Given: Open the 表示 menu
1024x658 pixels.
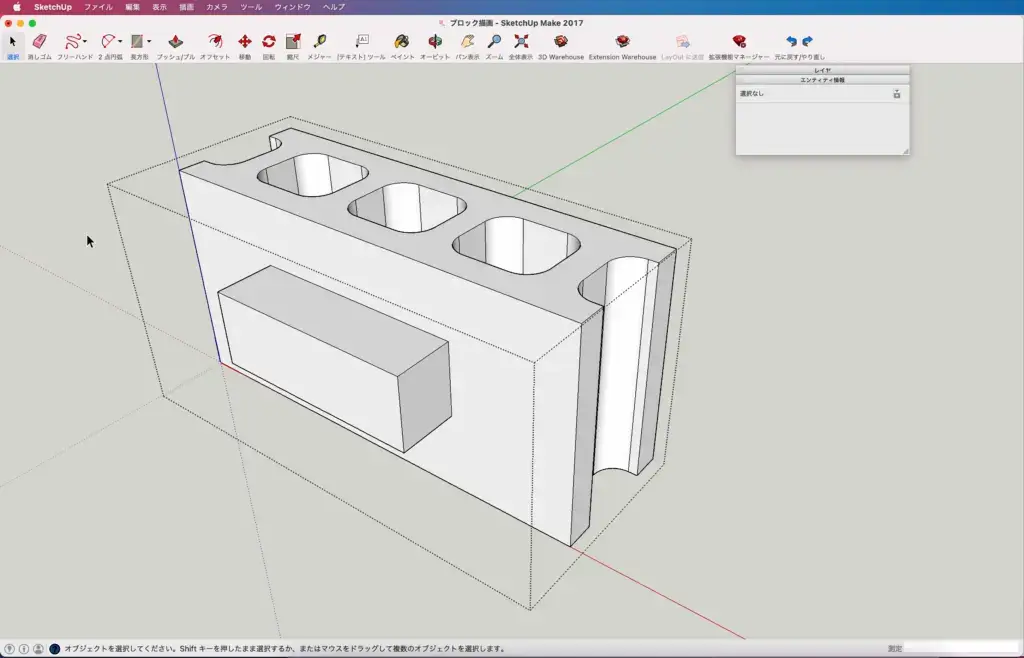Looking at the screenshot, I should pyautogui.click(x=159, y=7).
